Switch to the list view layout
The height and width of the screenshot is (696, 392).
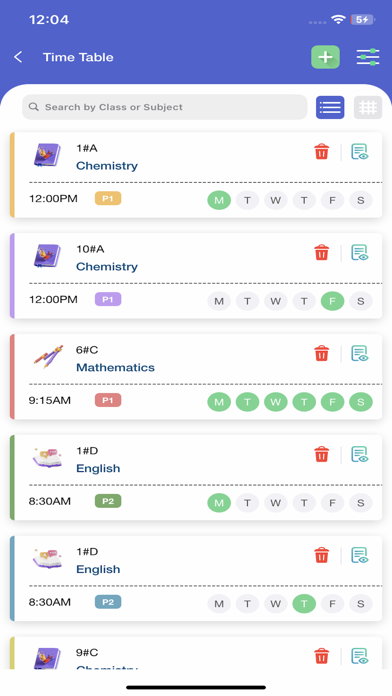pyautogui.click(x=330, y=107)
